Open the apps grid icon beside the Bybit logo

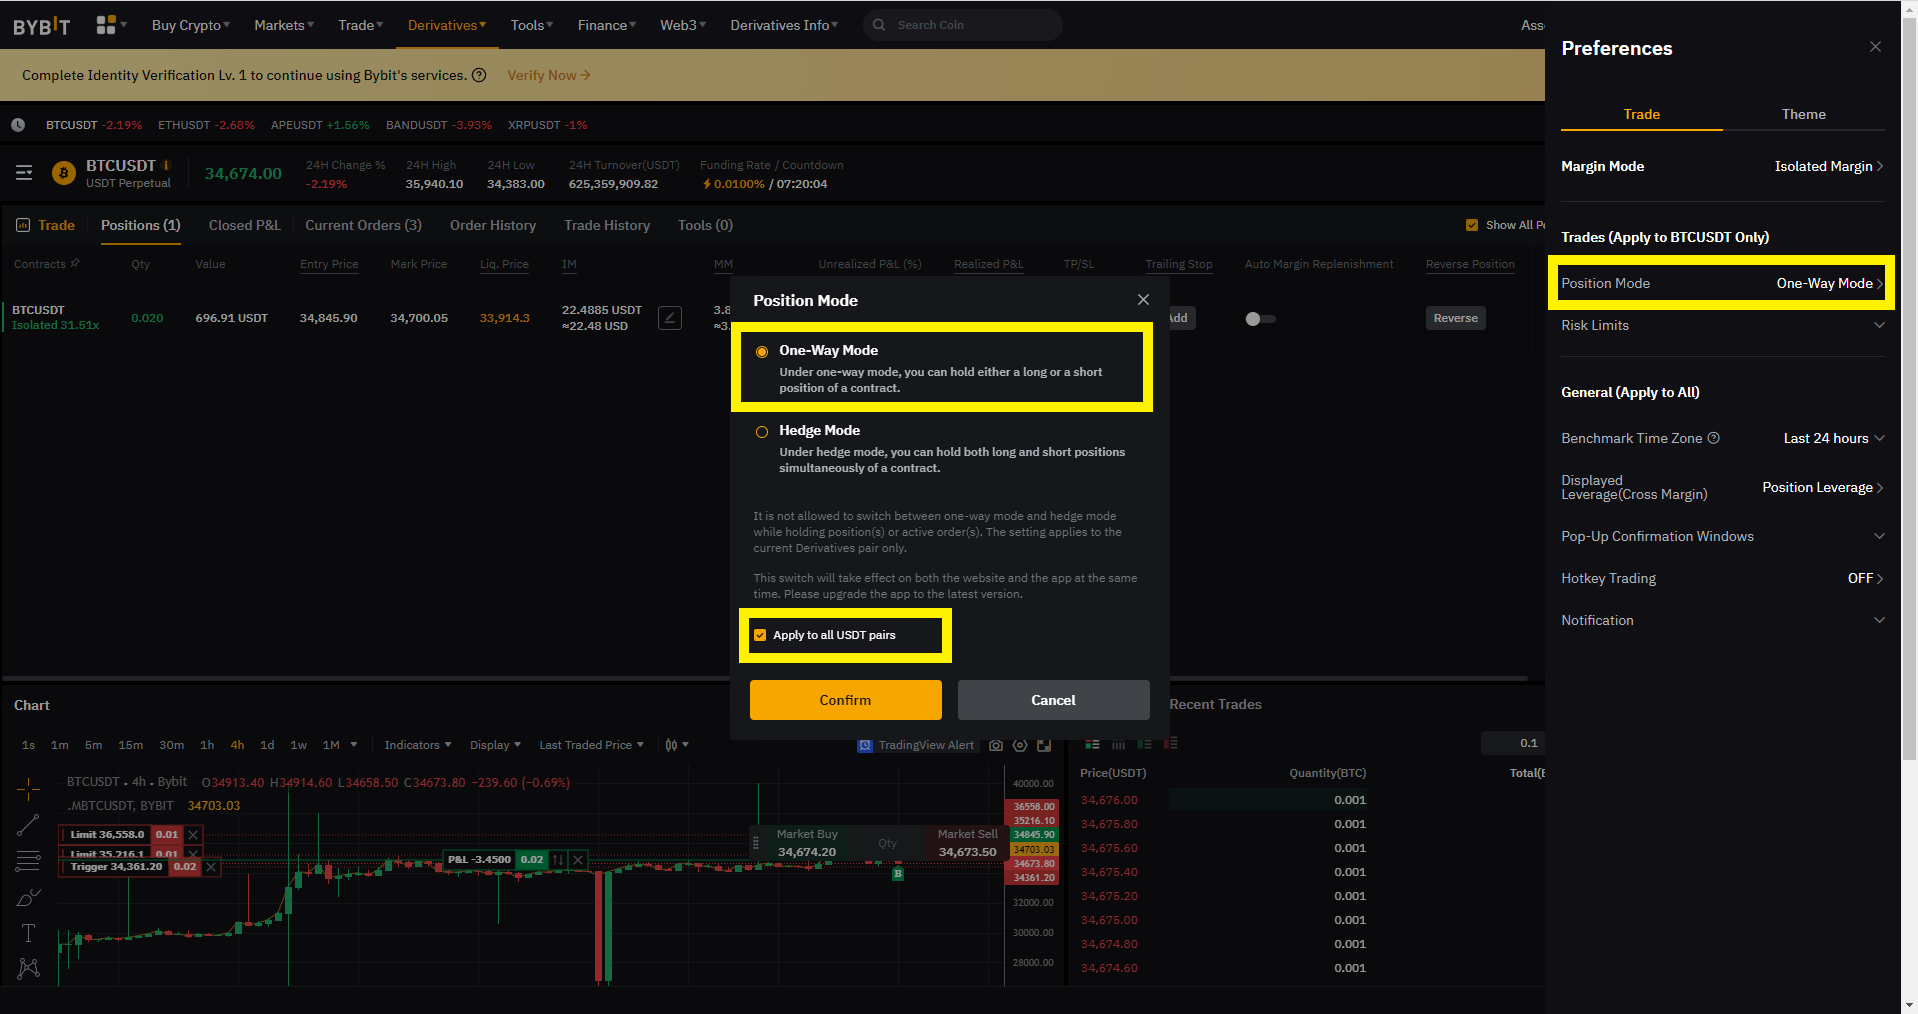106,25
